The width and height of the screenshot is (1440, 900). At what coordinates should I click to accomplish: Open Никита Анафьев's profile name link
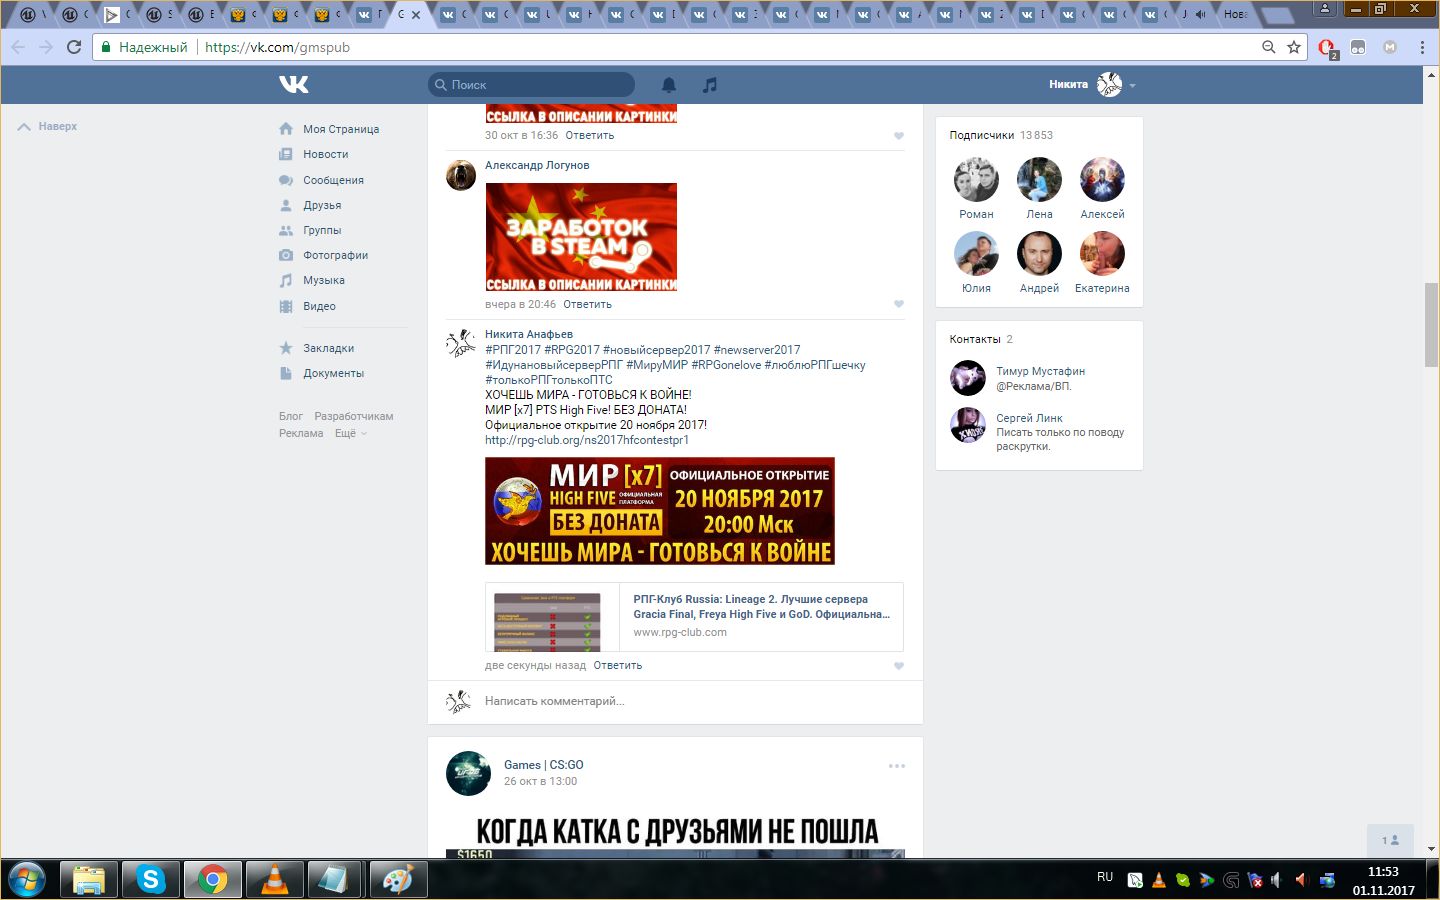point(529,334)
